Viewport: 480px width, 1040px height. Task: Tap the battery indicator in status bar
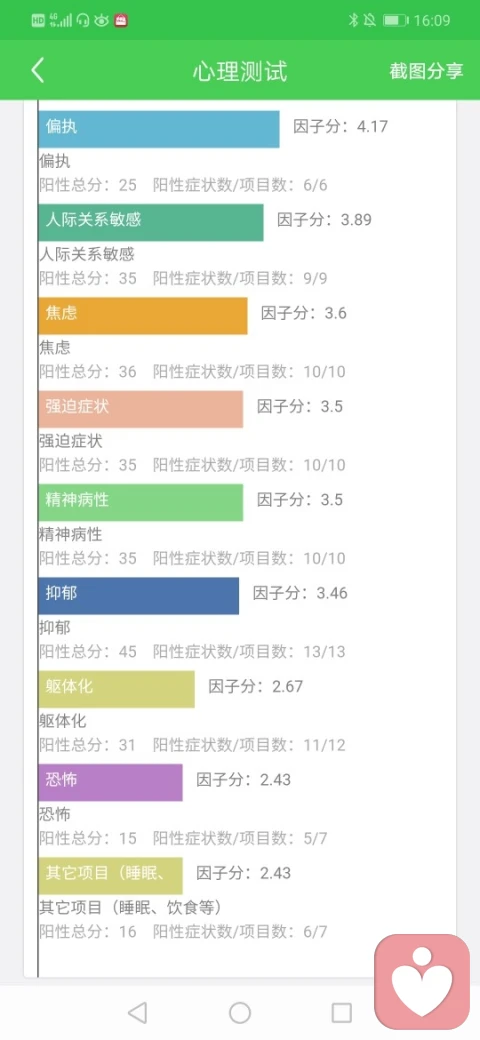click(x=395, y=21)
